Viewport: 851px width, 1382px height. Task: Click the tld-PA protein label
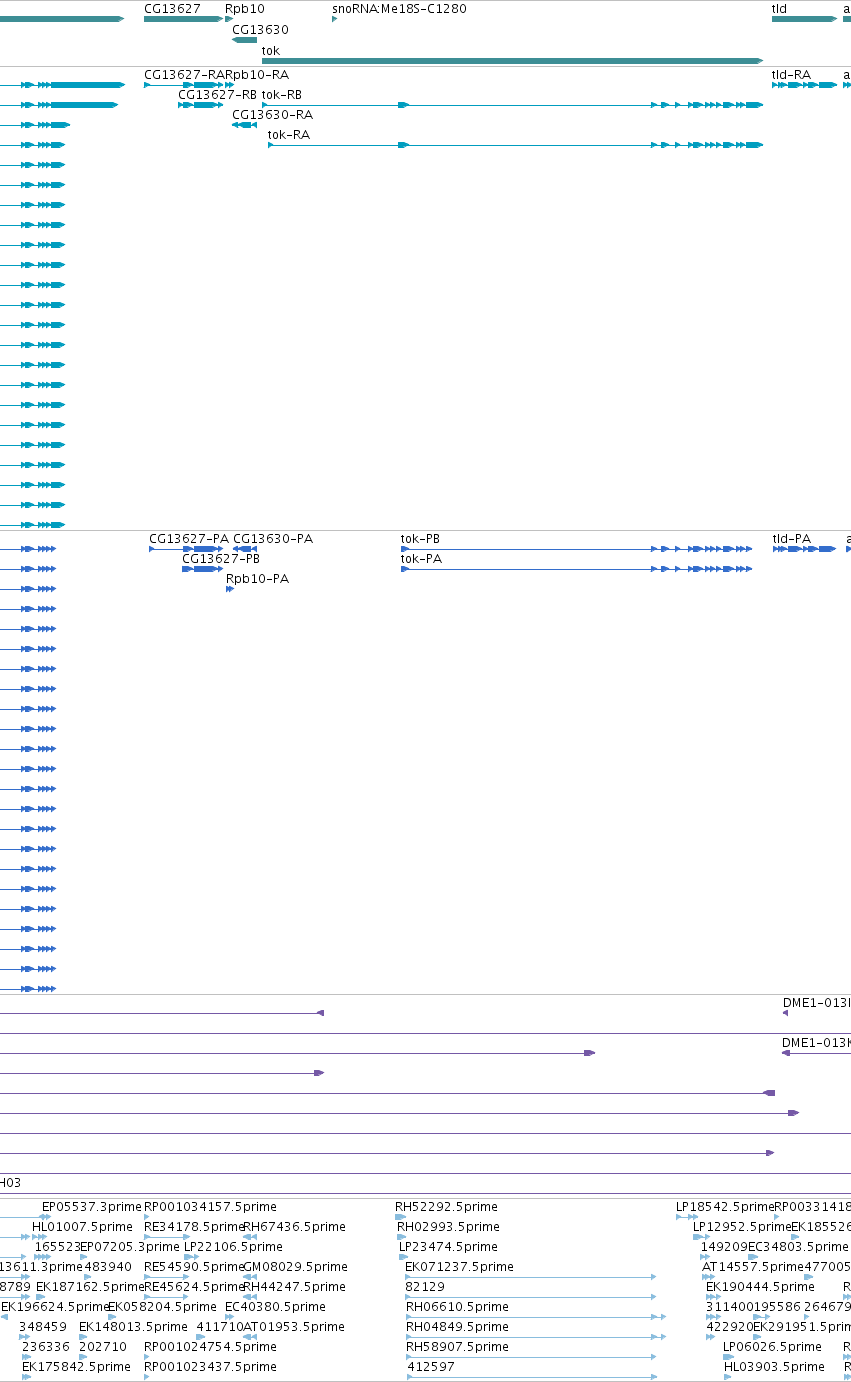click(791, 539)
